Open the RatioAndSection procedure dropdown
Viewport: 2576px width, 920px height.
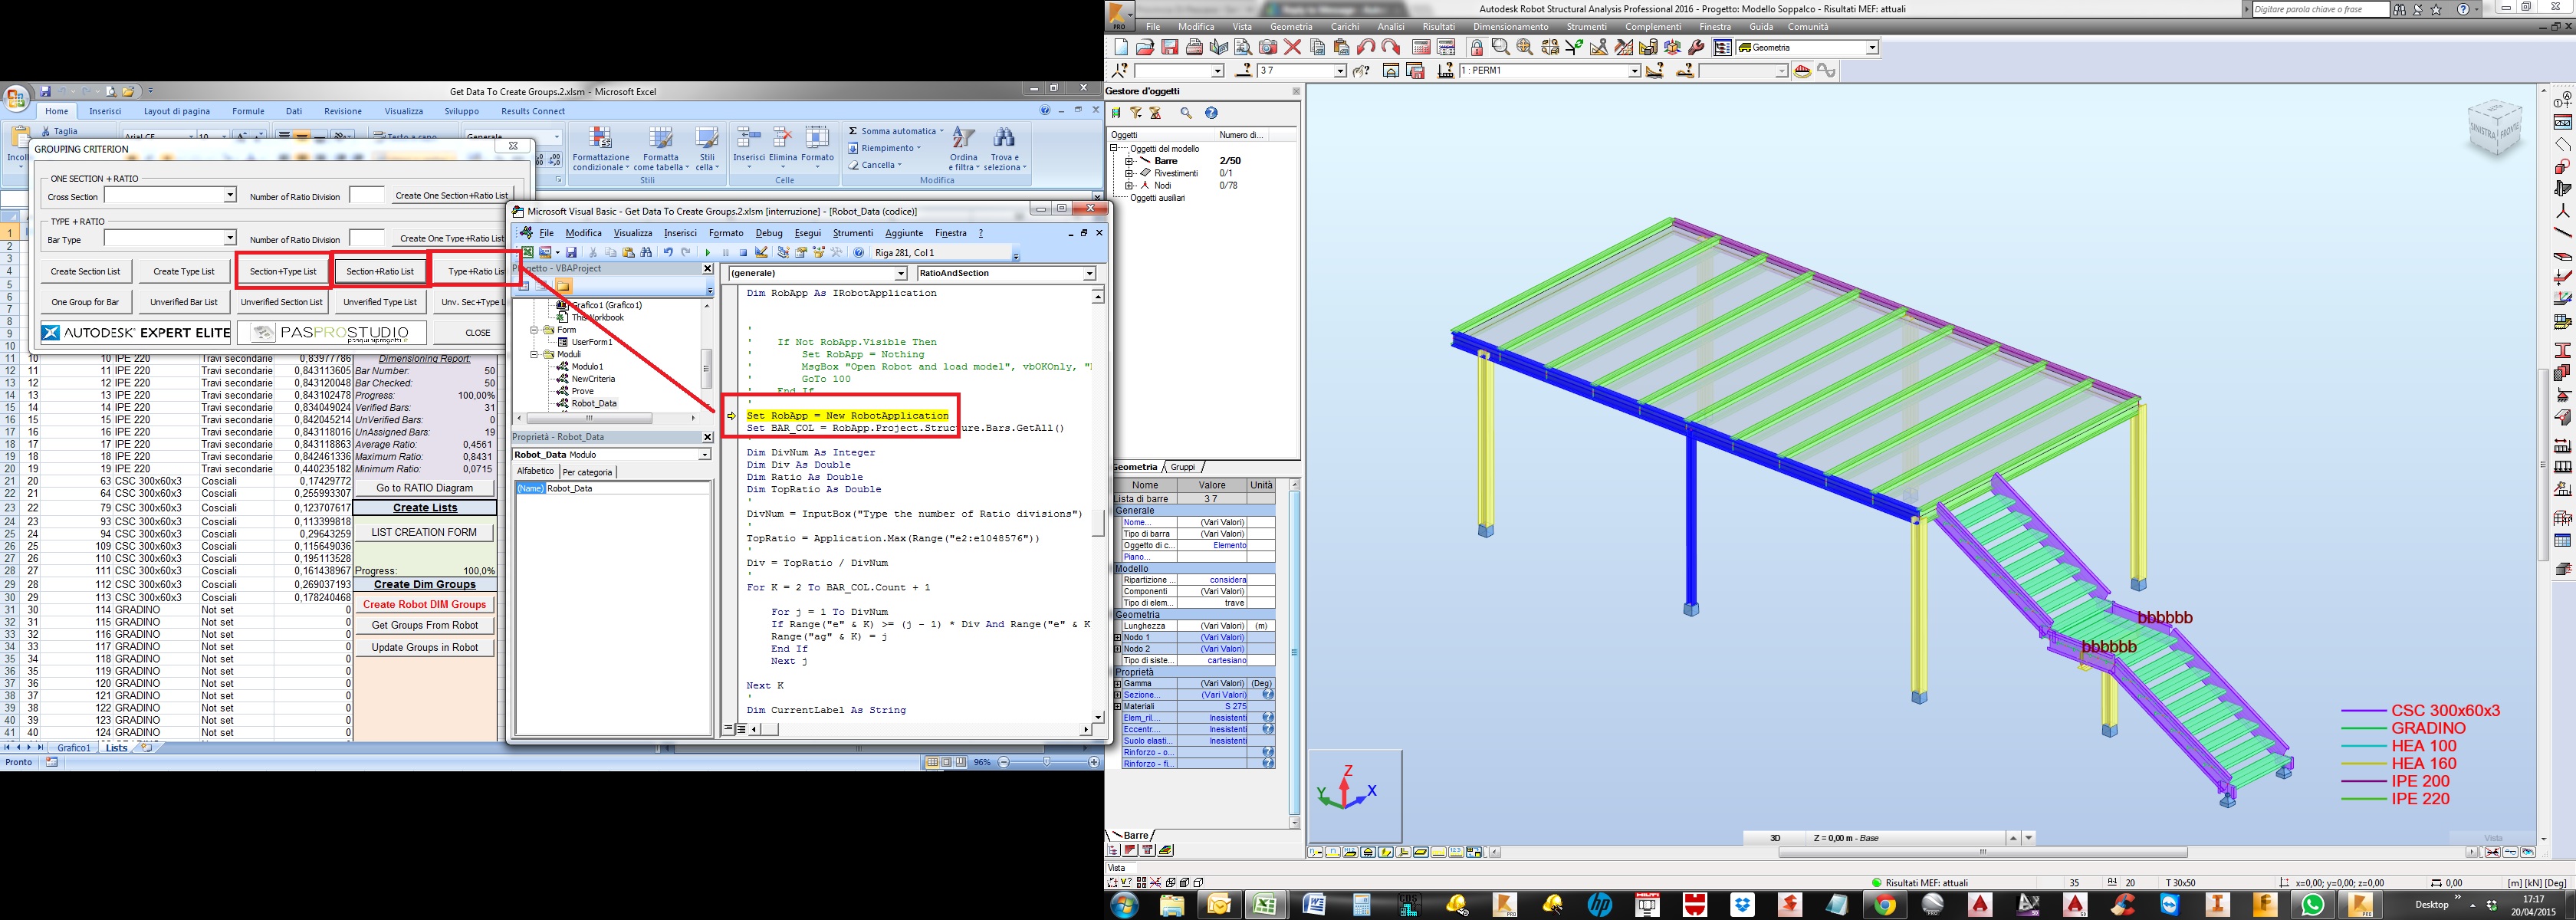[x=1089, y=273]
